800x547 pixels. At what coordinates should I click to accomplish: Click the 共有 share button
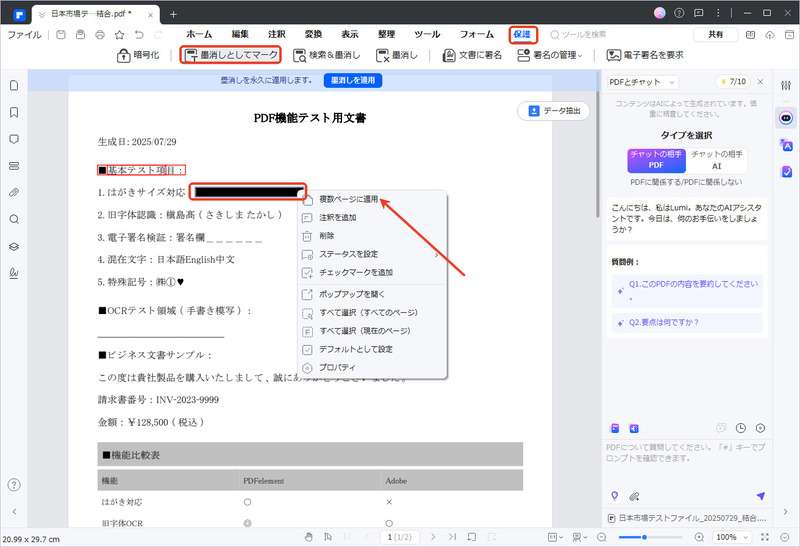click(715, 34)
